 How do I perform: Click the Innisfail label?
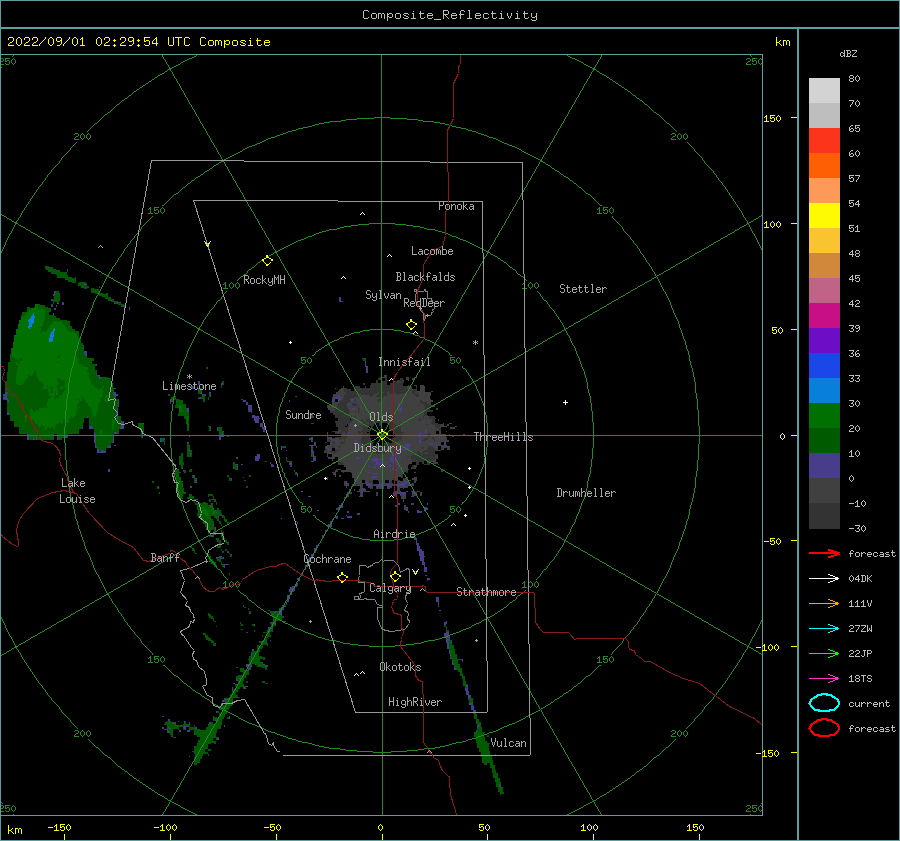coord(404,362)
